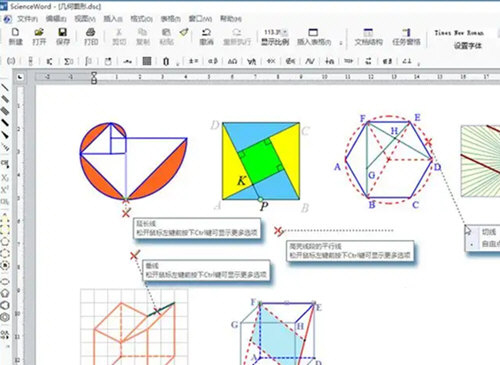
Task: Open the 视图 (View) menu
Action: (85, 19)
